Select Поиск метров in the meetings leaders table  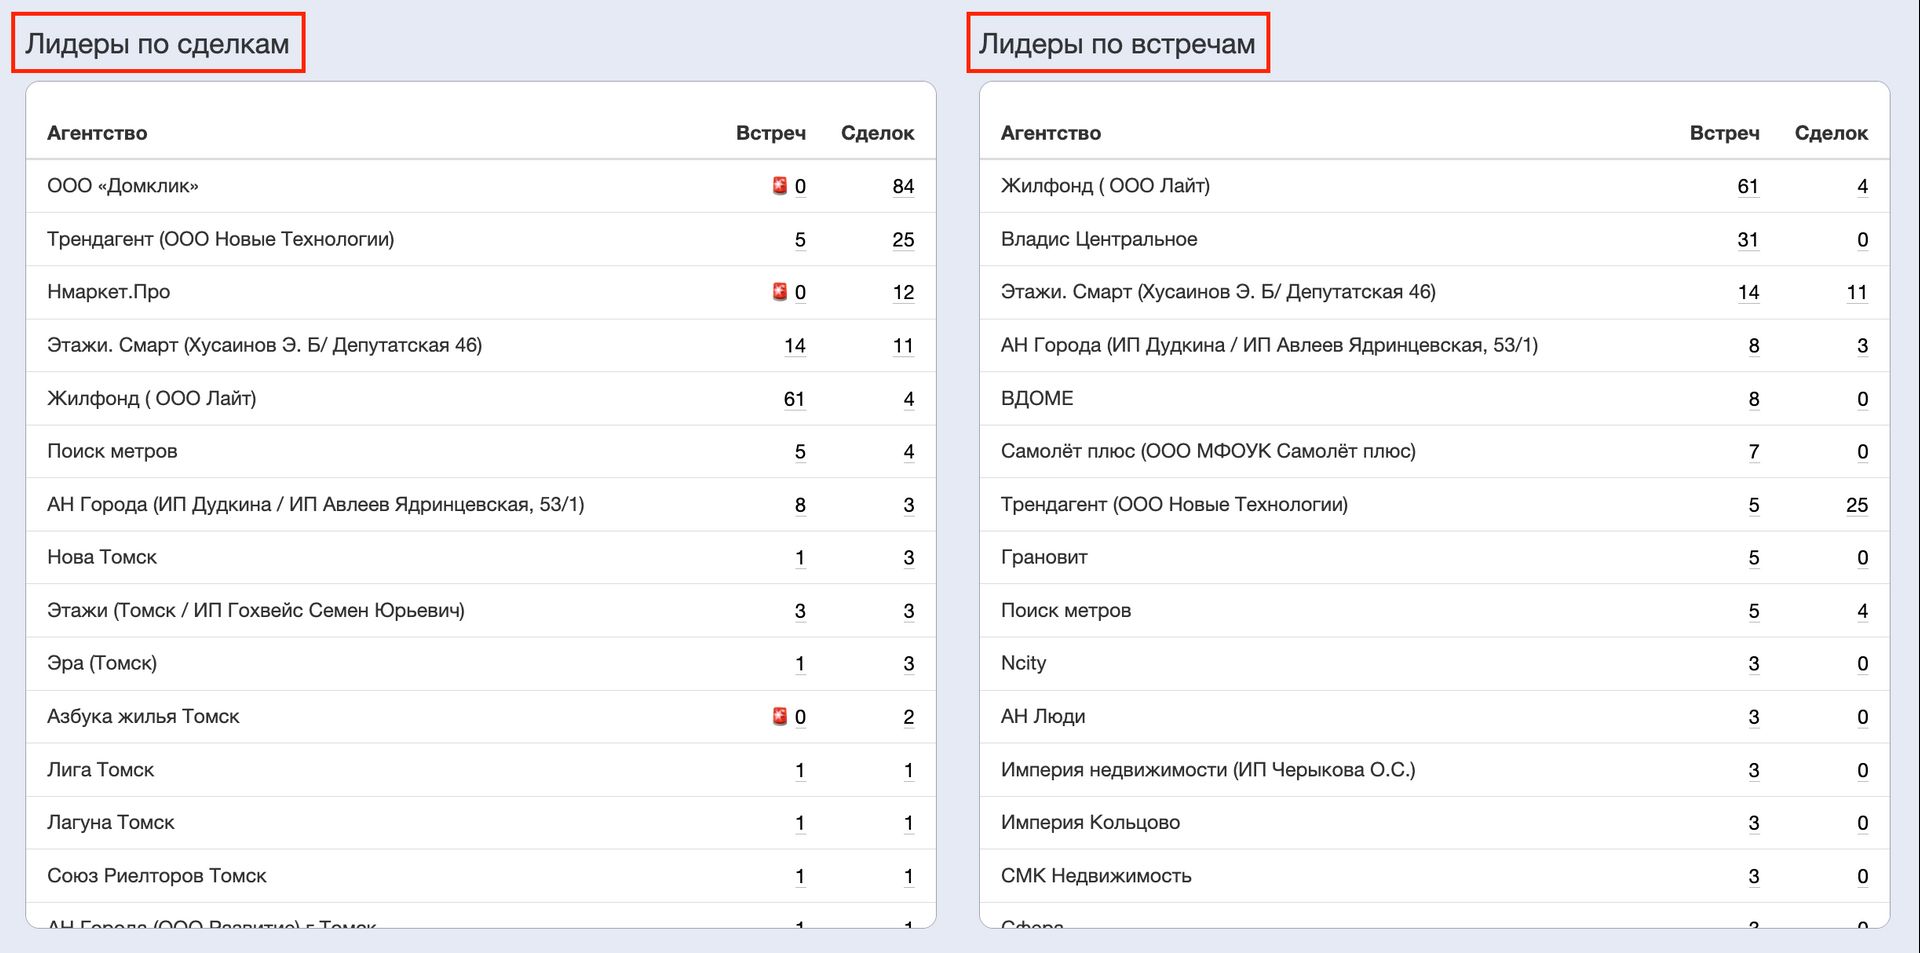[x=1066, y=610]
